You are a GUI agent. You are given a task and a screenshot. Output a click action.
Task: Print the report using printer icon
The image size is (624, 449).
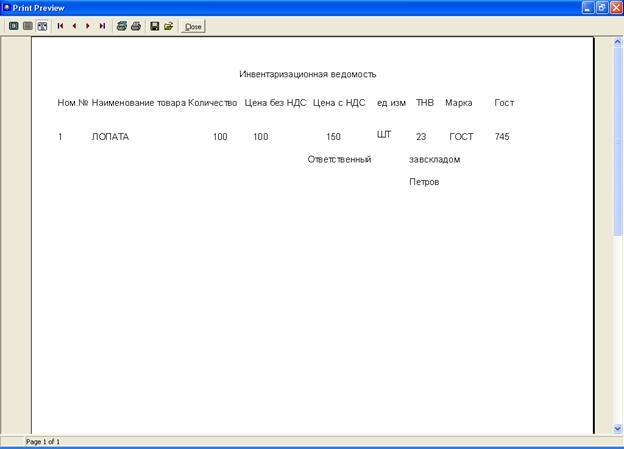click(x=136, y=26)
